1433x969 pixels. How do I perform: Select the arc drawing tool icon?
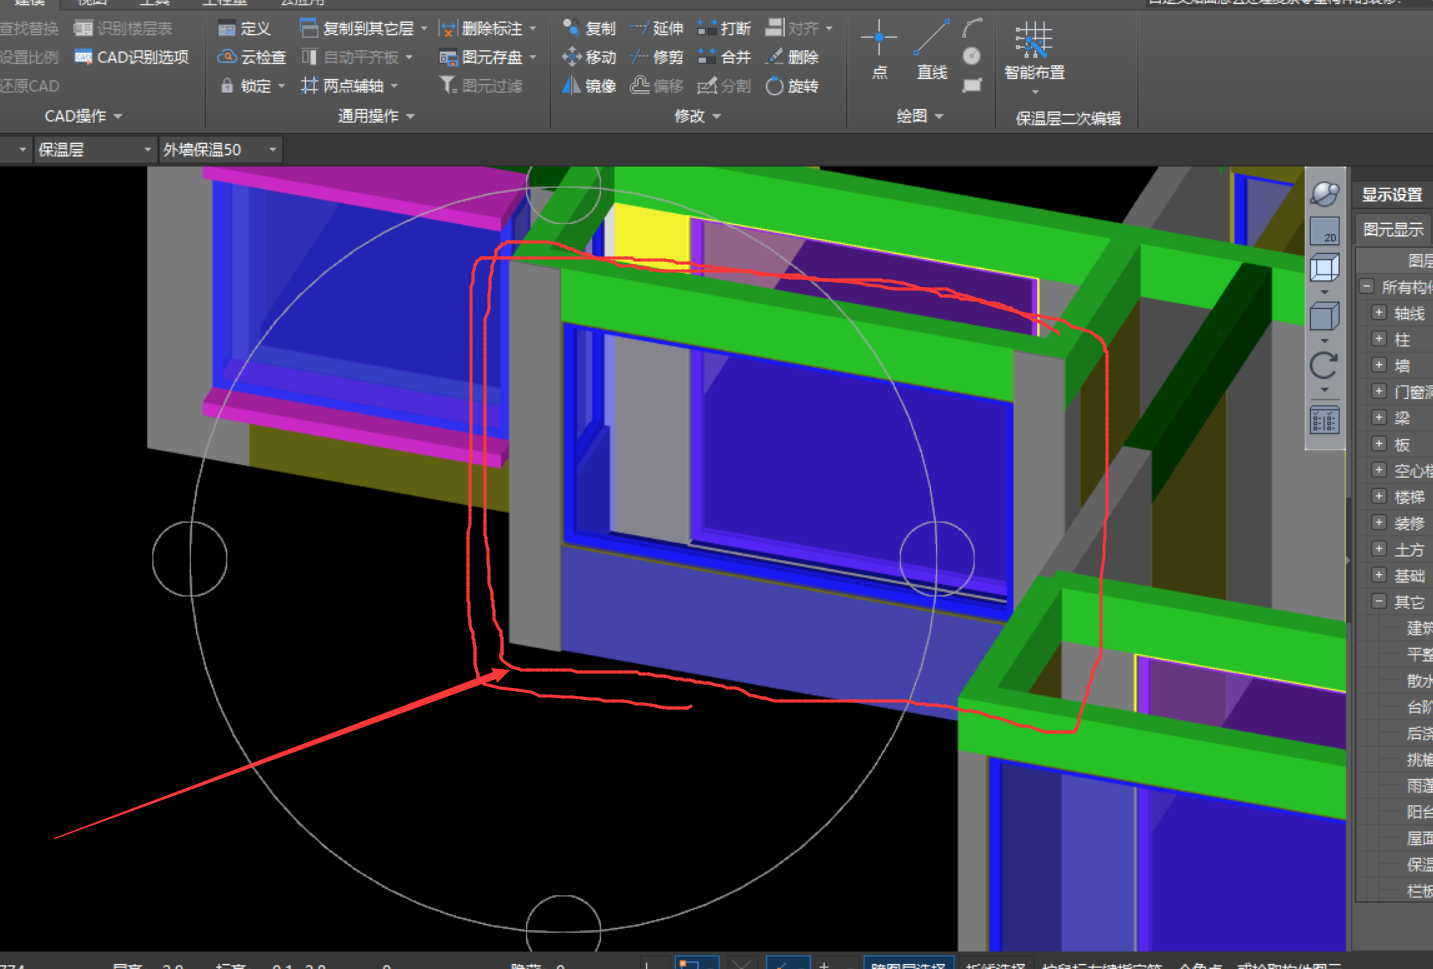[972, 28]
